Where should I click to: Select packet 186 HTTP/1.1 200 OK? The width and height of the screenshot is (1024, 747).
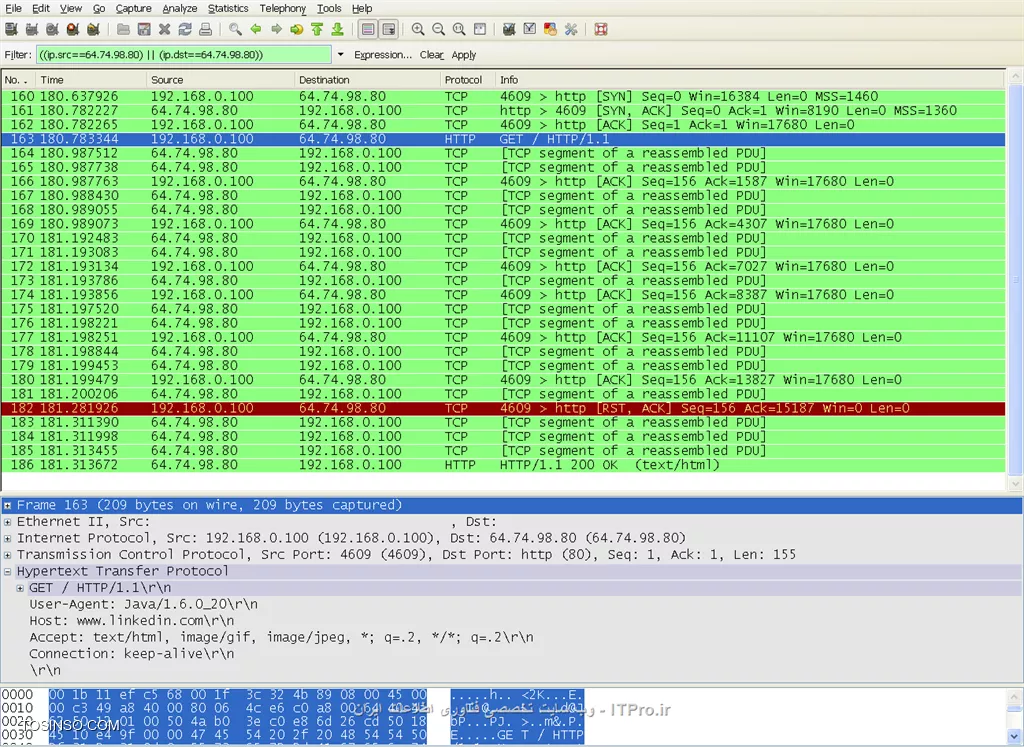click(x=503, y=465)
